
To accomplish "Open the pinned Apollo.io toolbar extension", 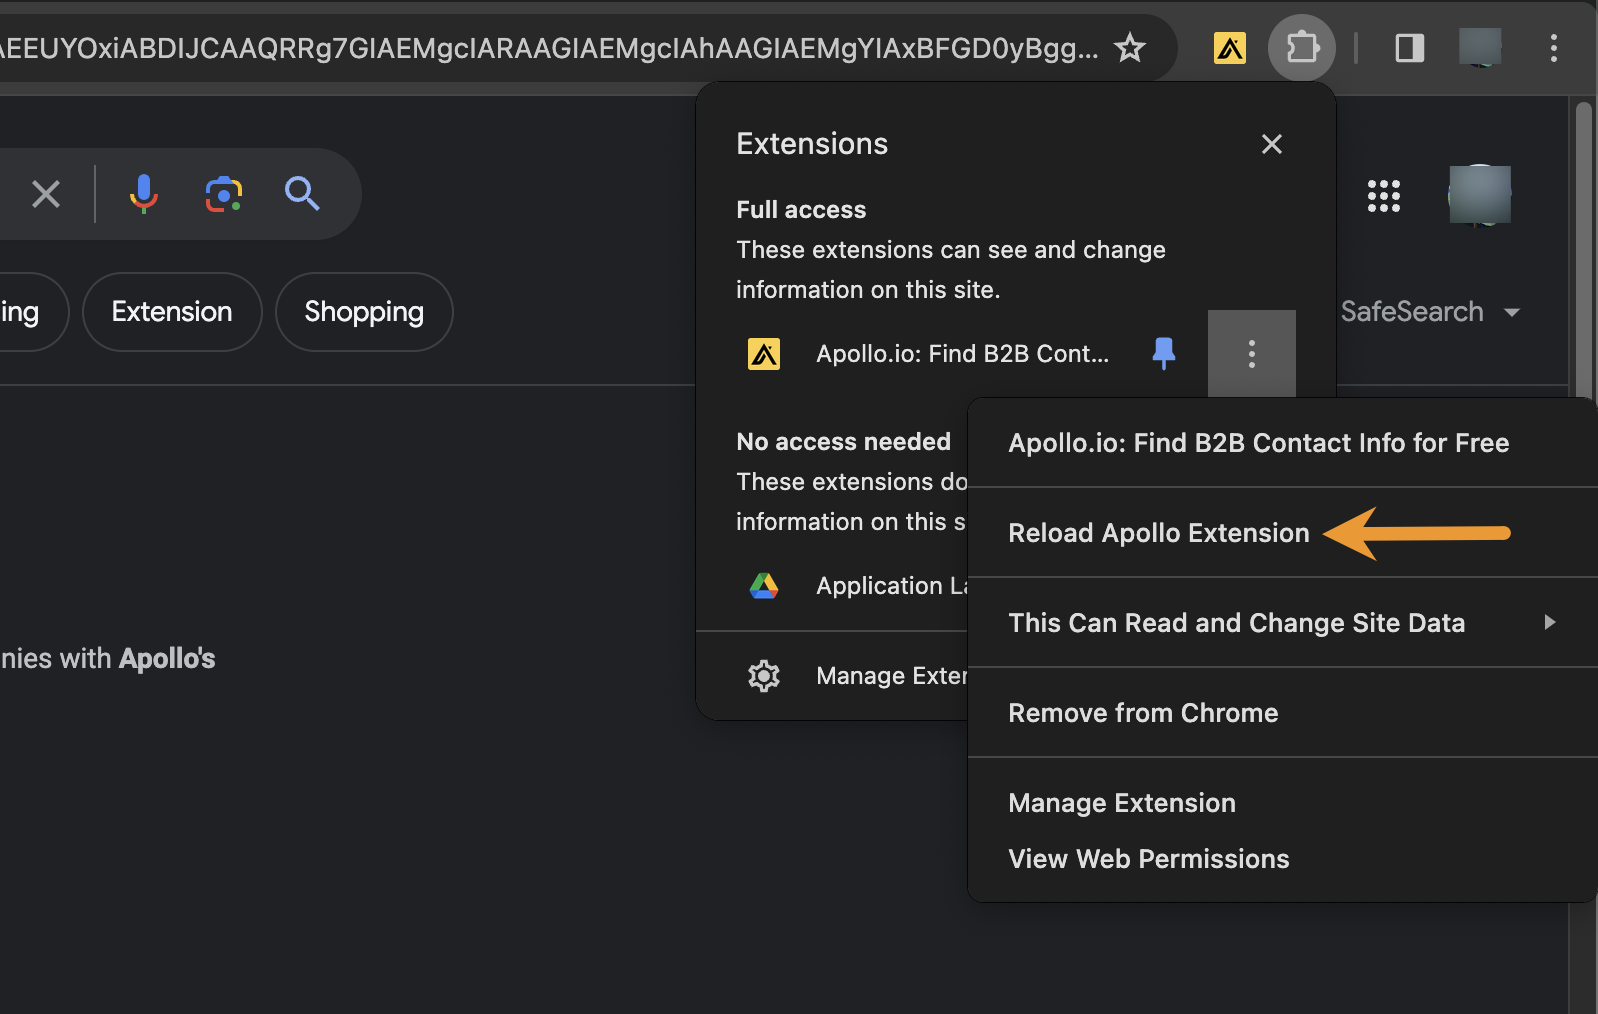I will pyautogui.click(x=1230, y=48).
